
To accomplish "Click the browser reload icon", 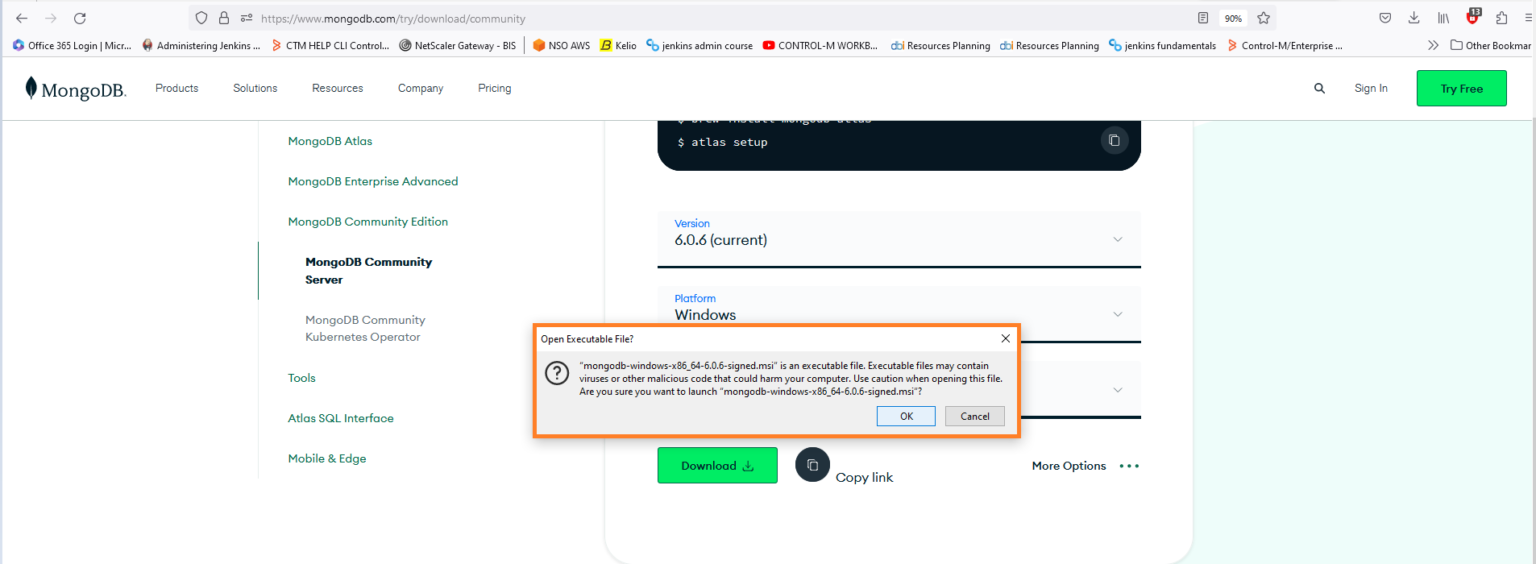I will (80, 18).
